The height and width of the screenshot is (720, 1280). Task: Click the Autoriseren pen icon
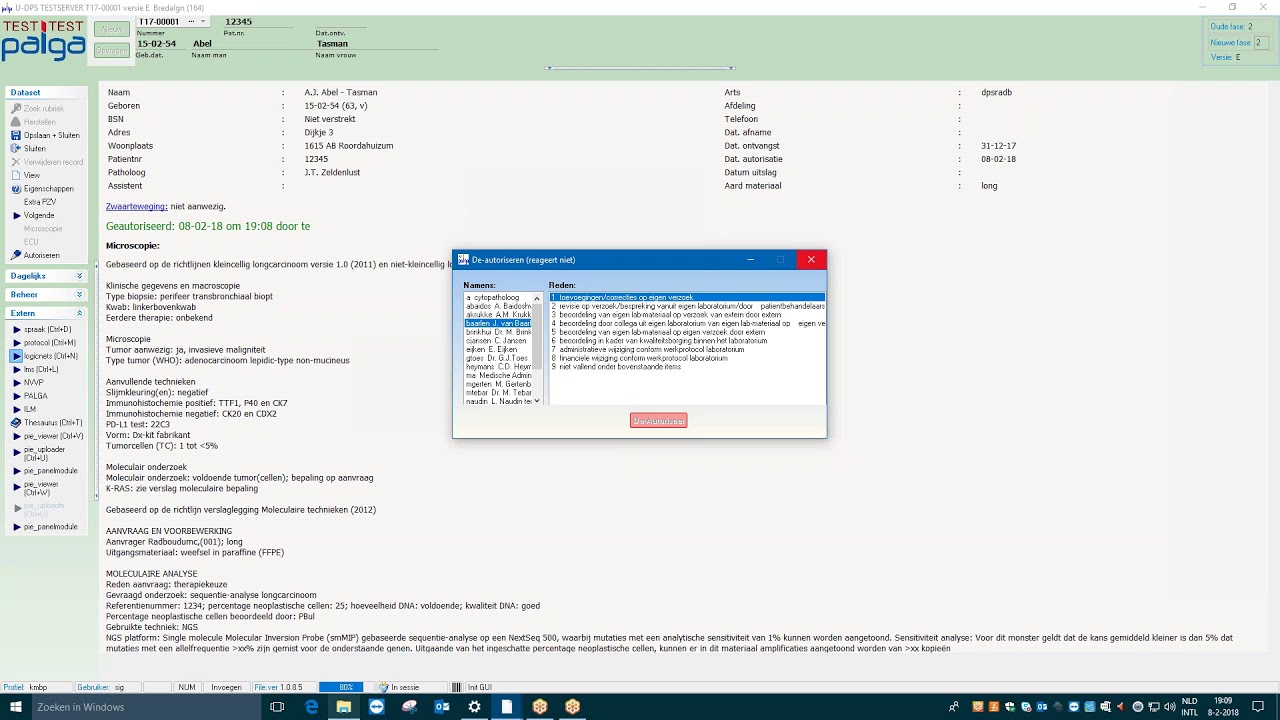pyautogui.click(x=15, y=255)
